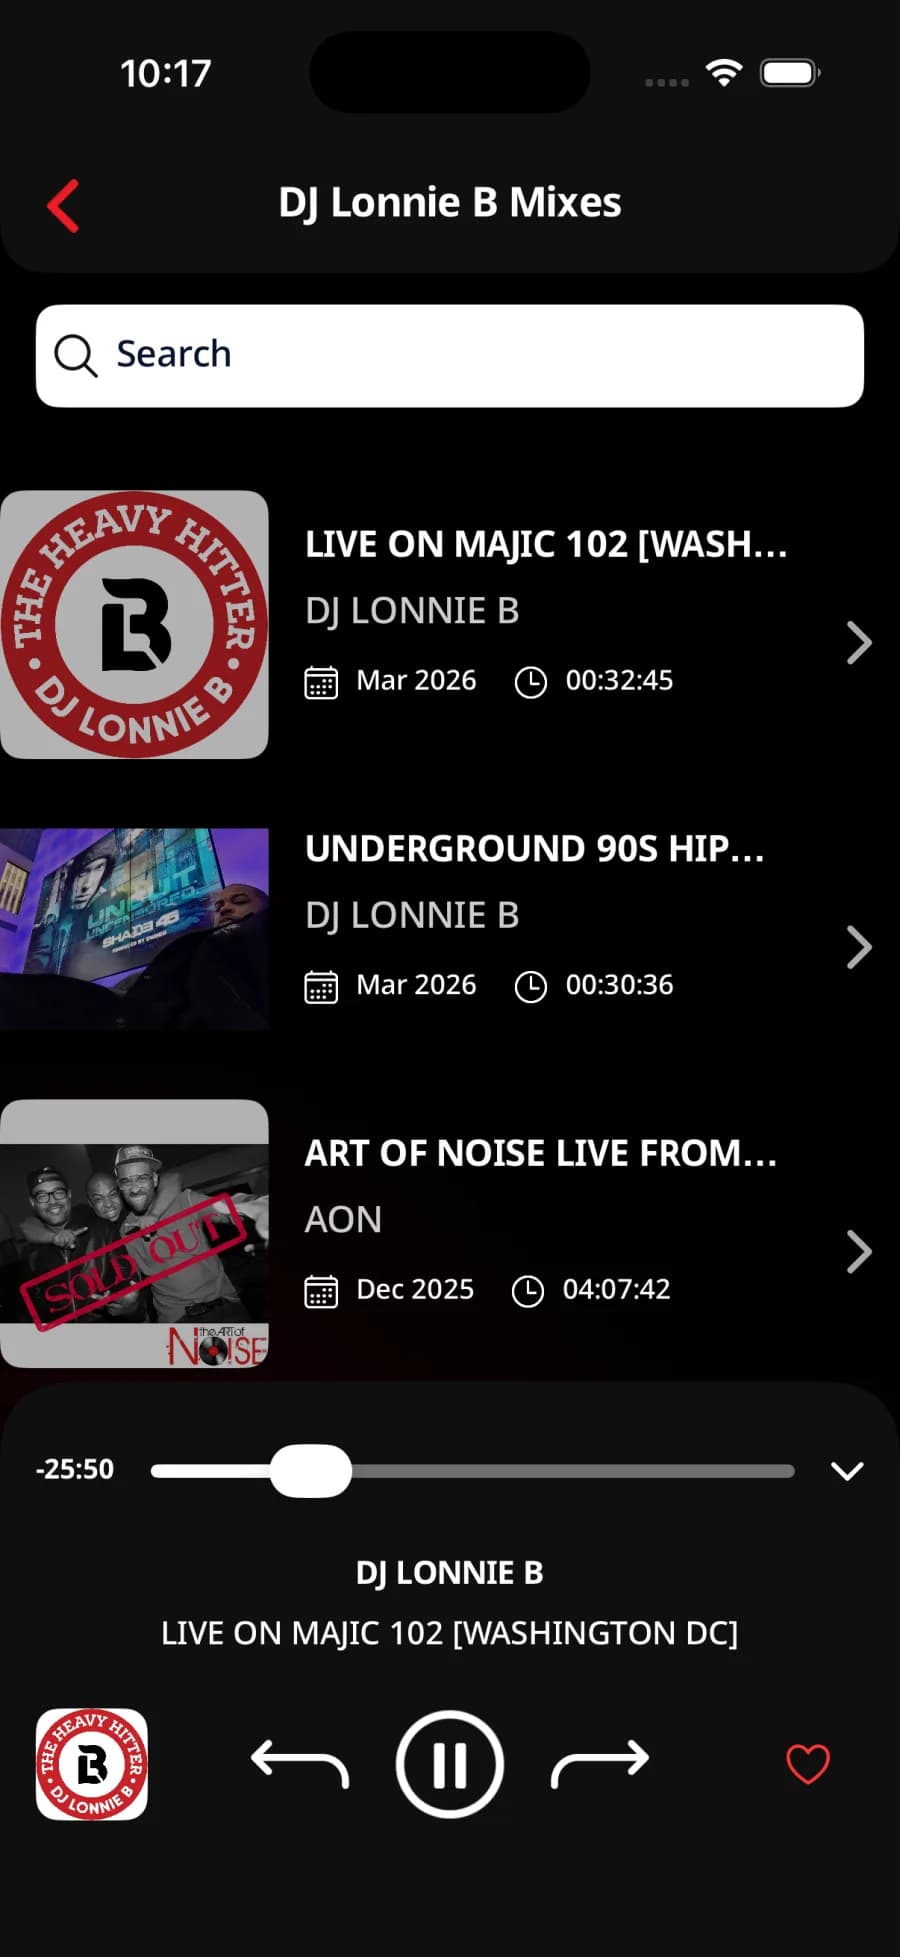Click the Dec 2025 date text
Screen dimensions: 900x1957
pos(415,1289)
